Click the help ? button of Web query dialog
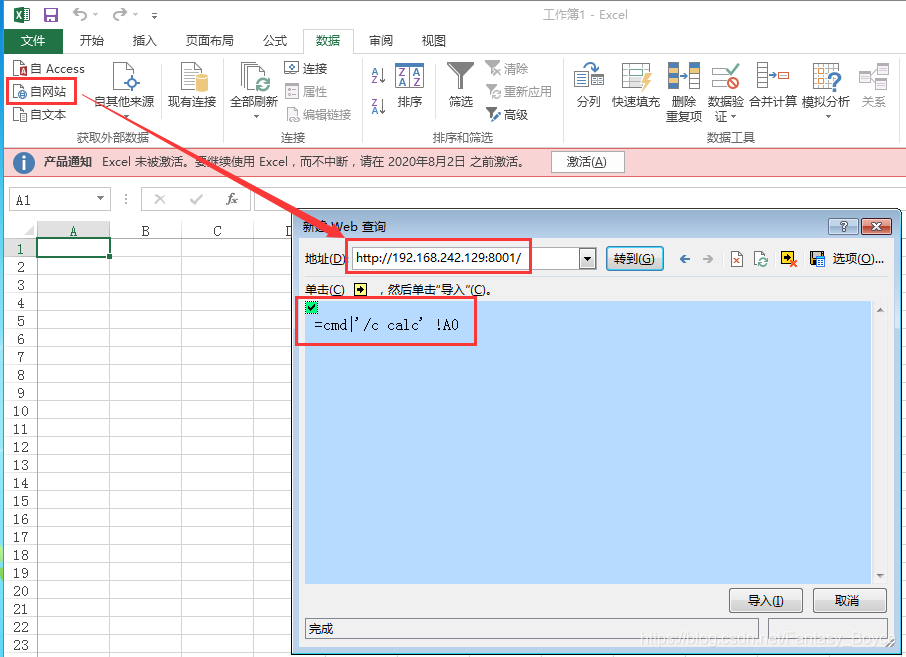This screenshot has width=906, height=657. pyautogui.click(x=843, y=227)
